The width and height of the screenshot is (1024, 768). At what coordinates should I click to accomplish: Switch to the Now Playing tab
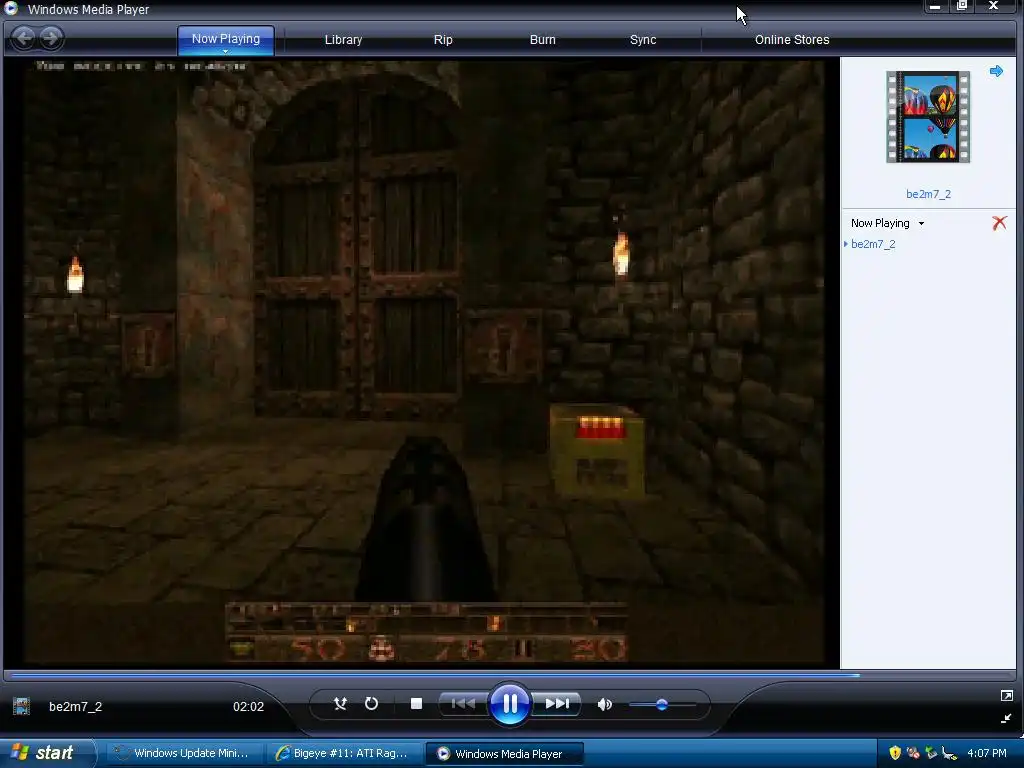225,39
